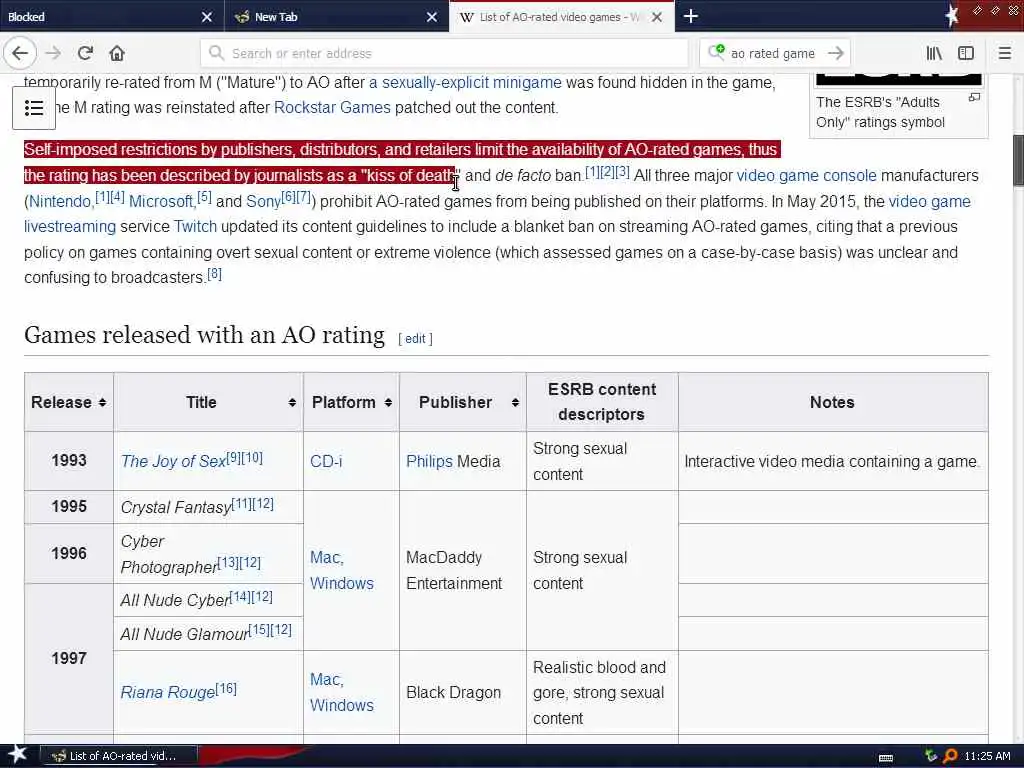Open the Rockstar Games link
The width and height of the screenshot is (1024, 768).
332,108
